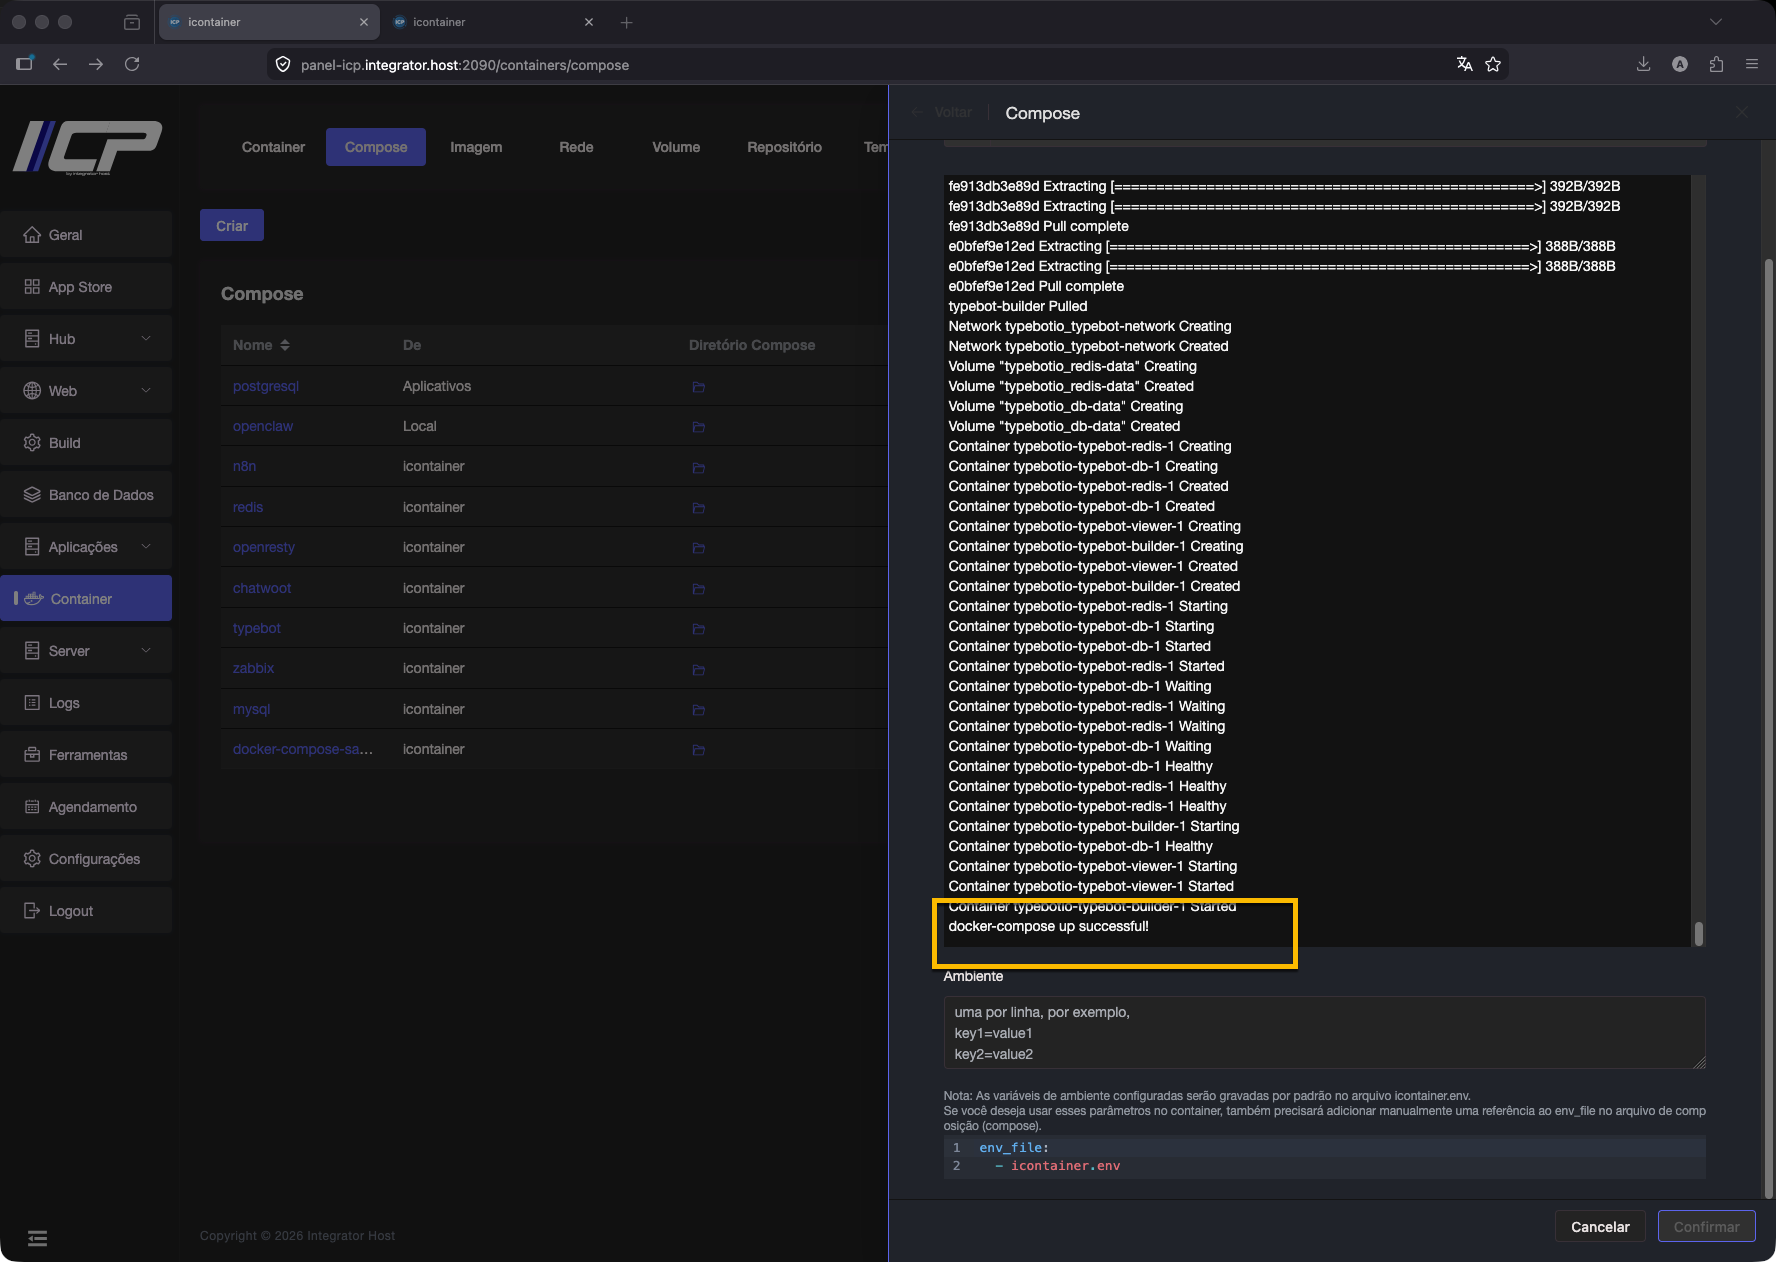Go to the Volume tab
Screen dimensions: 1776x1262
click(x=676, y=147)
